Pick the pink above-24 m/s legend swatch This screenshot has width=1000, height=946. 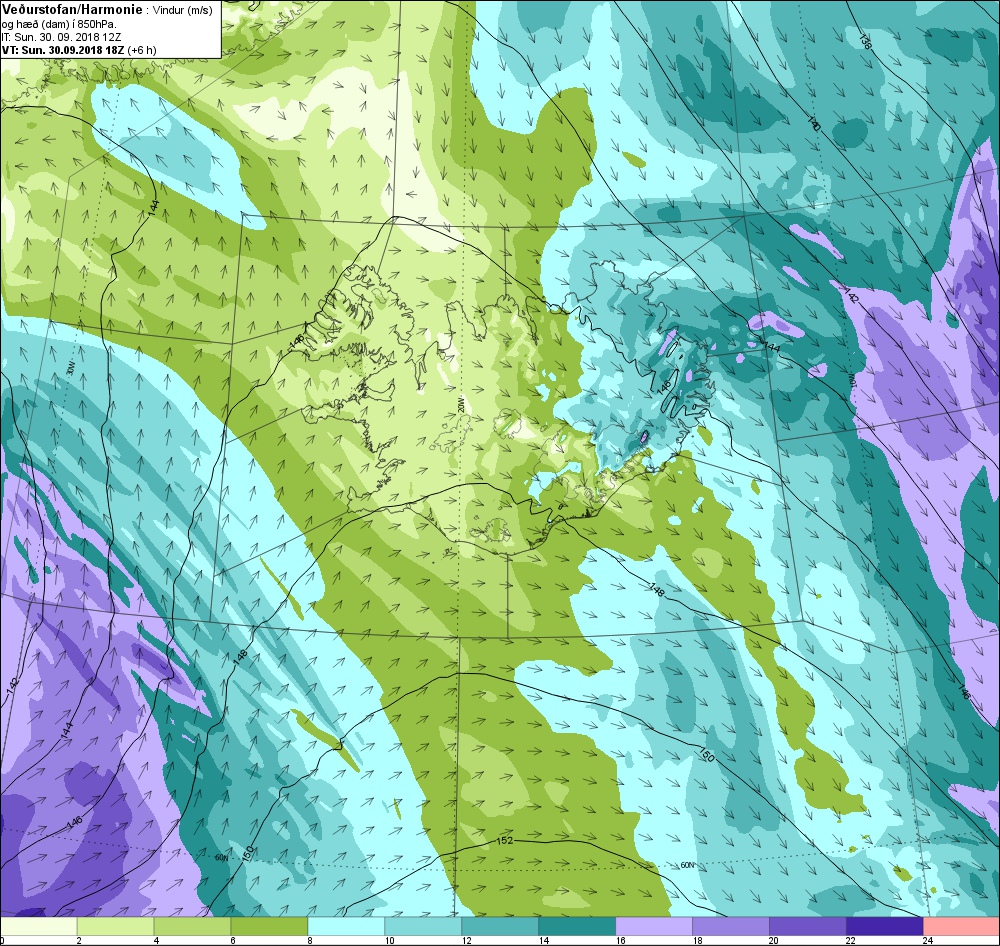tap(962, 925)
